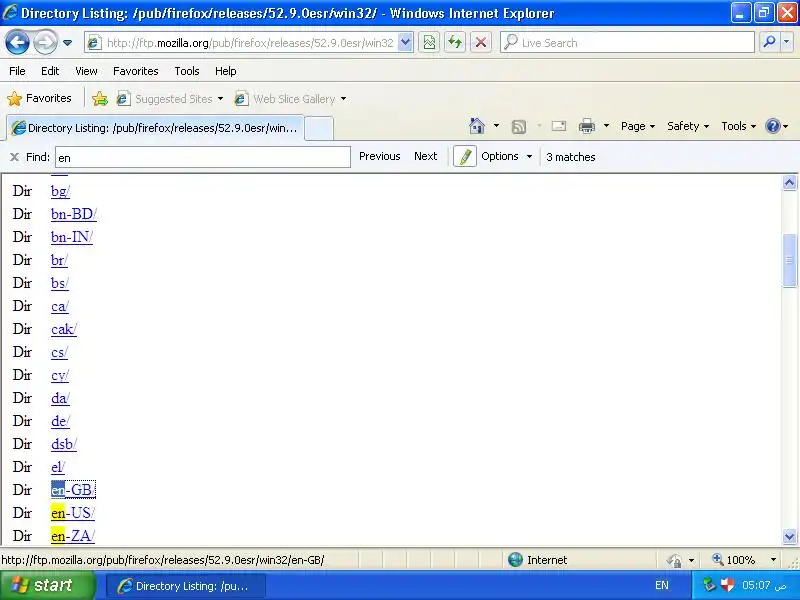
Task: Expand the Home button dropdown arrow
Action: pos(496,126)
